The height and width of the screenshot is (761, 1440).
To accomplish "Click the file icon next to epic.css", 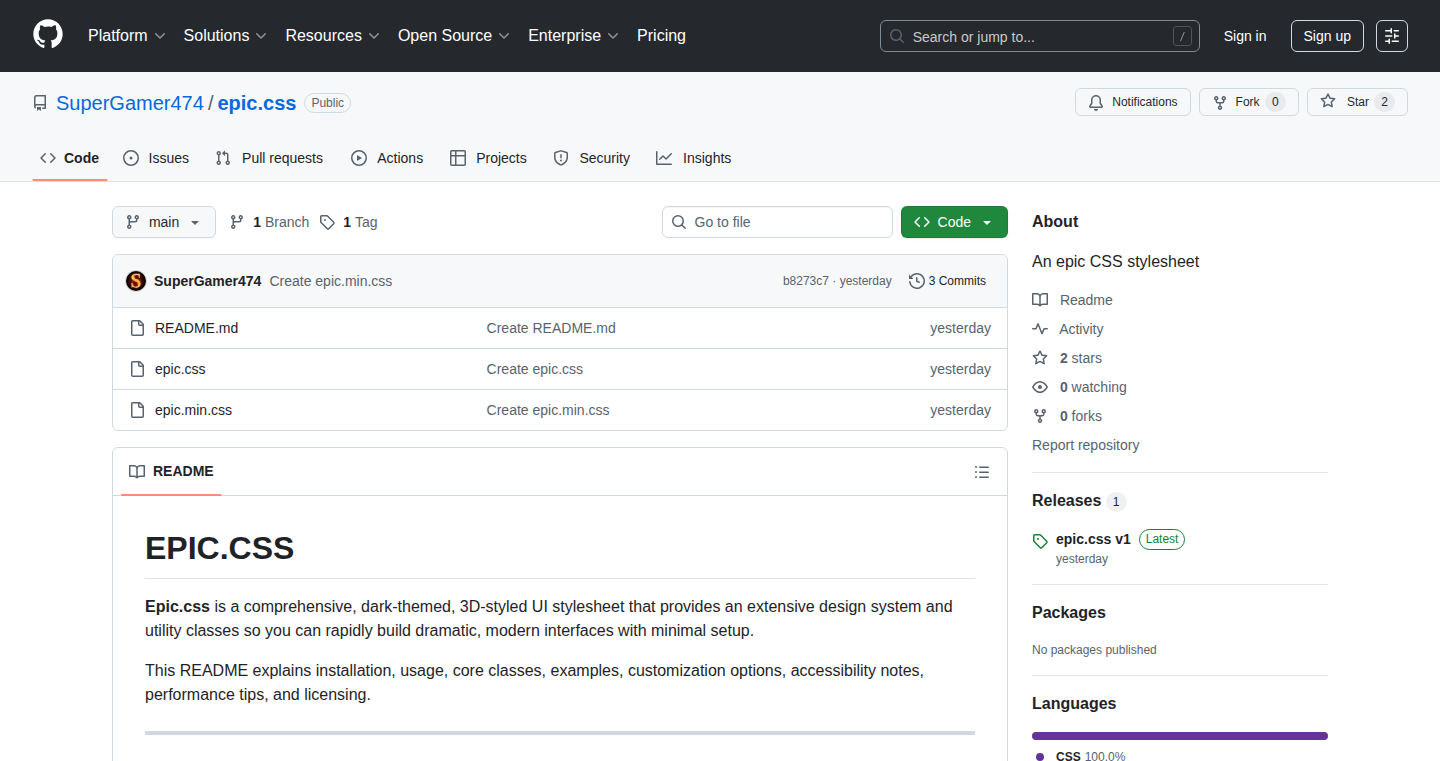I will tap(138, 369).
